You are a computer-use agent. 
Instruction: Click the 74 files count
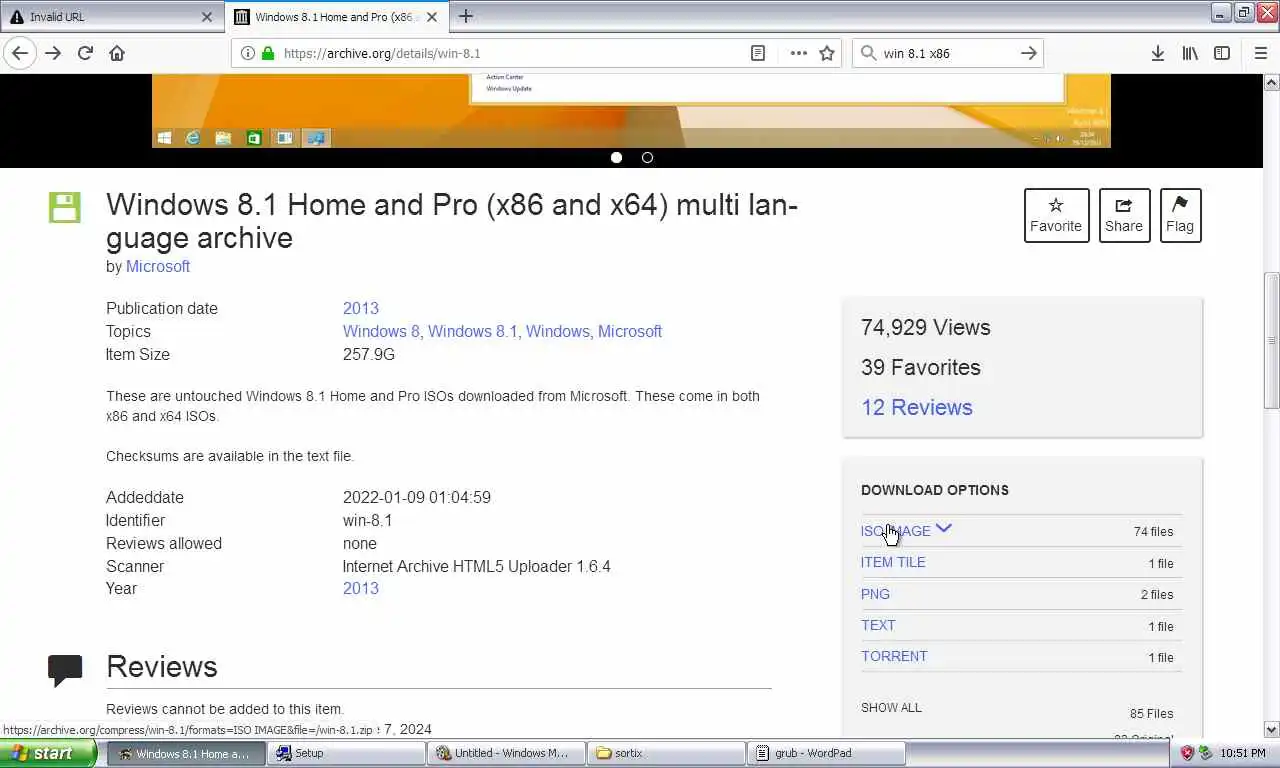pyautogui.click(x=1154, y=531)
